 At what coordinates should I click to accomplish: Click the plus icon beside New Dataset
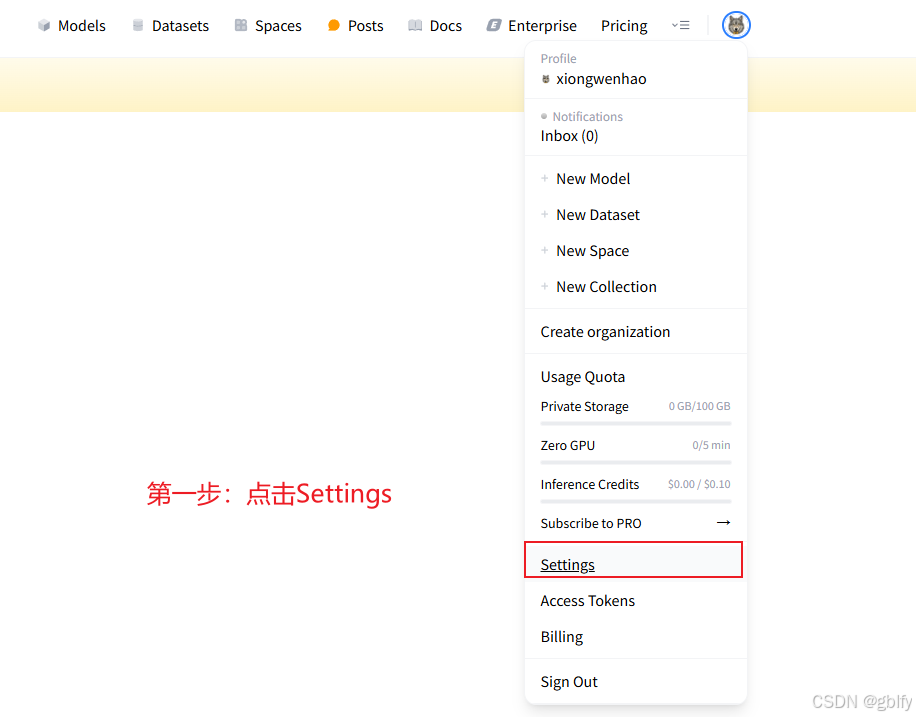544,214
